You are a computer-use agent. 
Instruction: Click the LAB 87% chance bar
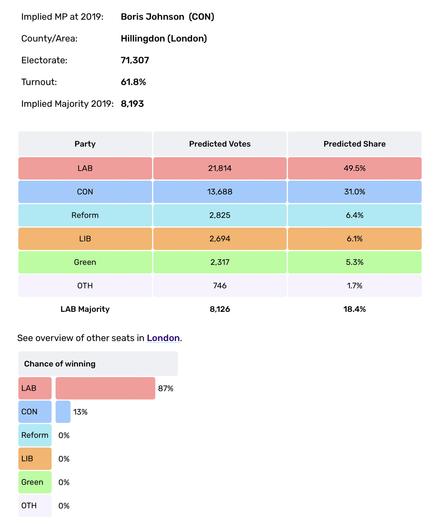[105, 388]
